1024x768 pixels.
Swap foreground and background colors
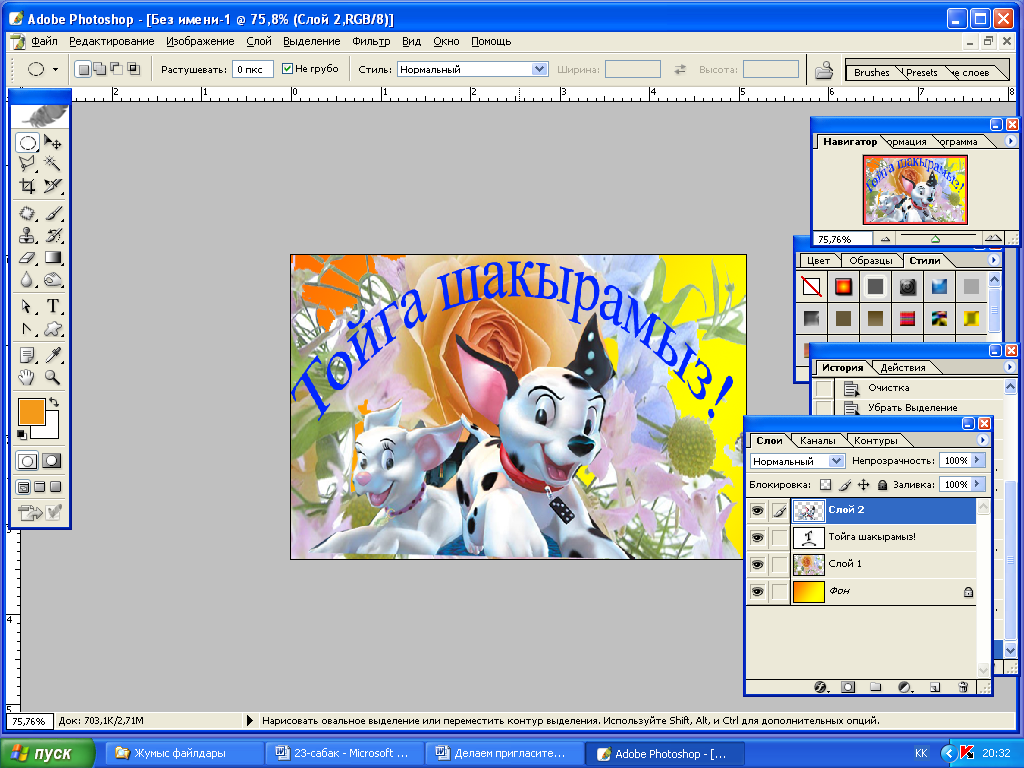[x=54, y=402]
